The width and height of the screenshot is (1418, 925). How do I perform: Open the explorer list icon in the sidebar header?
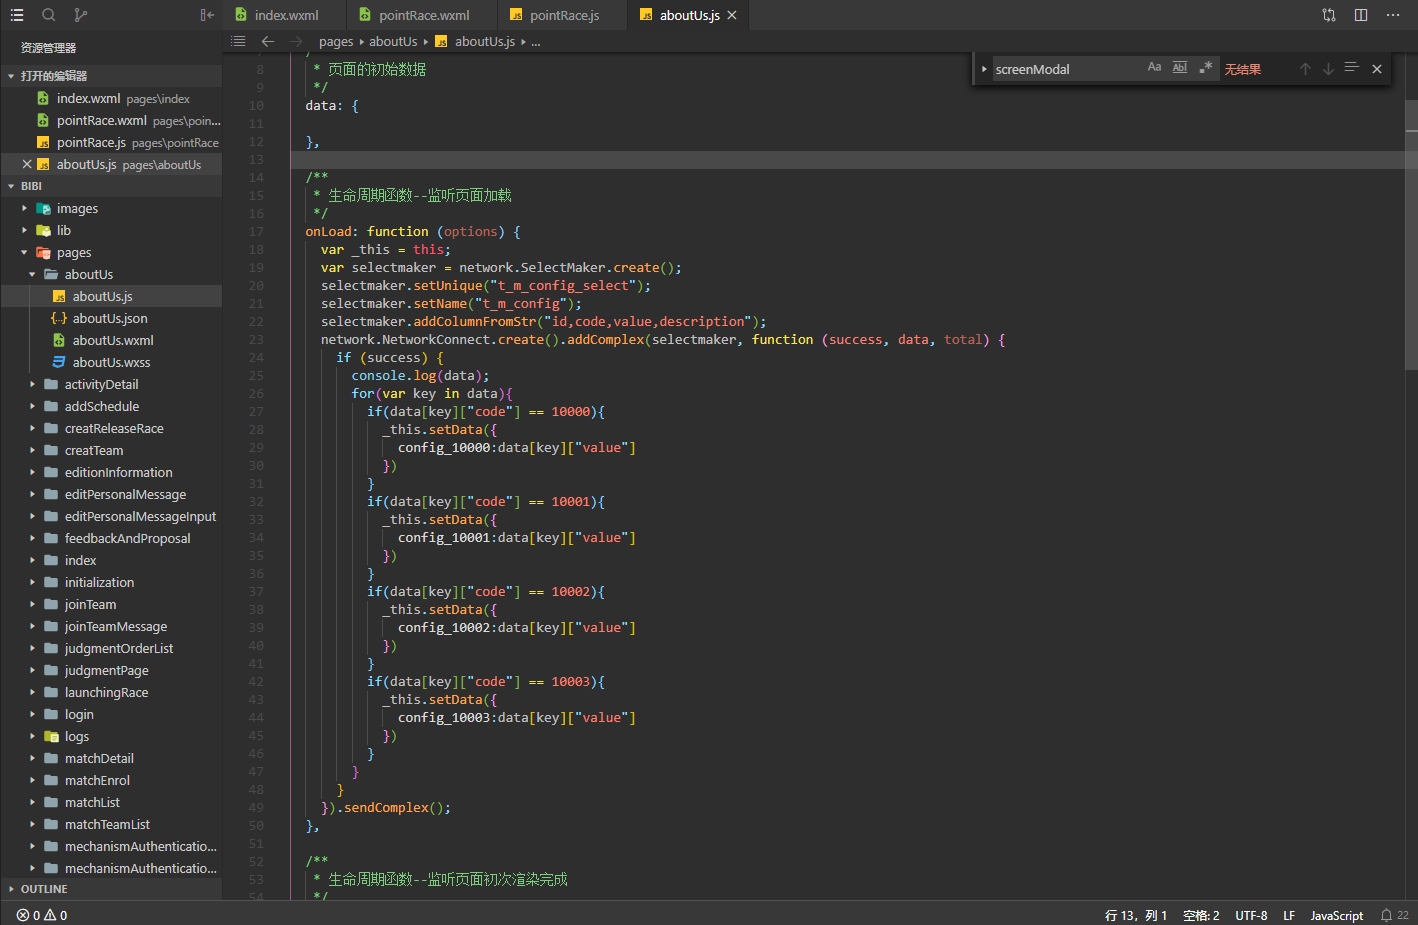(x=16, y=15)
